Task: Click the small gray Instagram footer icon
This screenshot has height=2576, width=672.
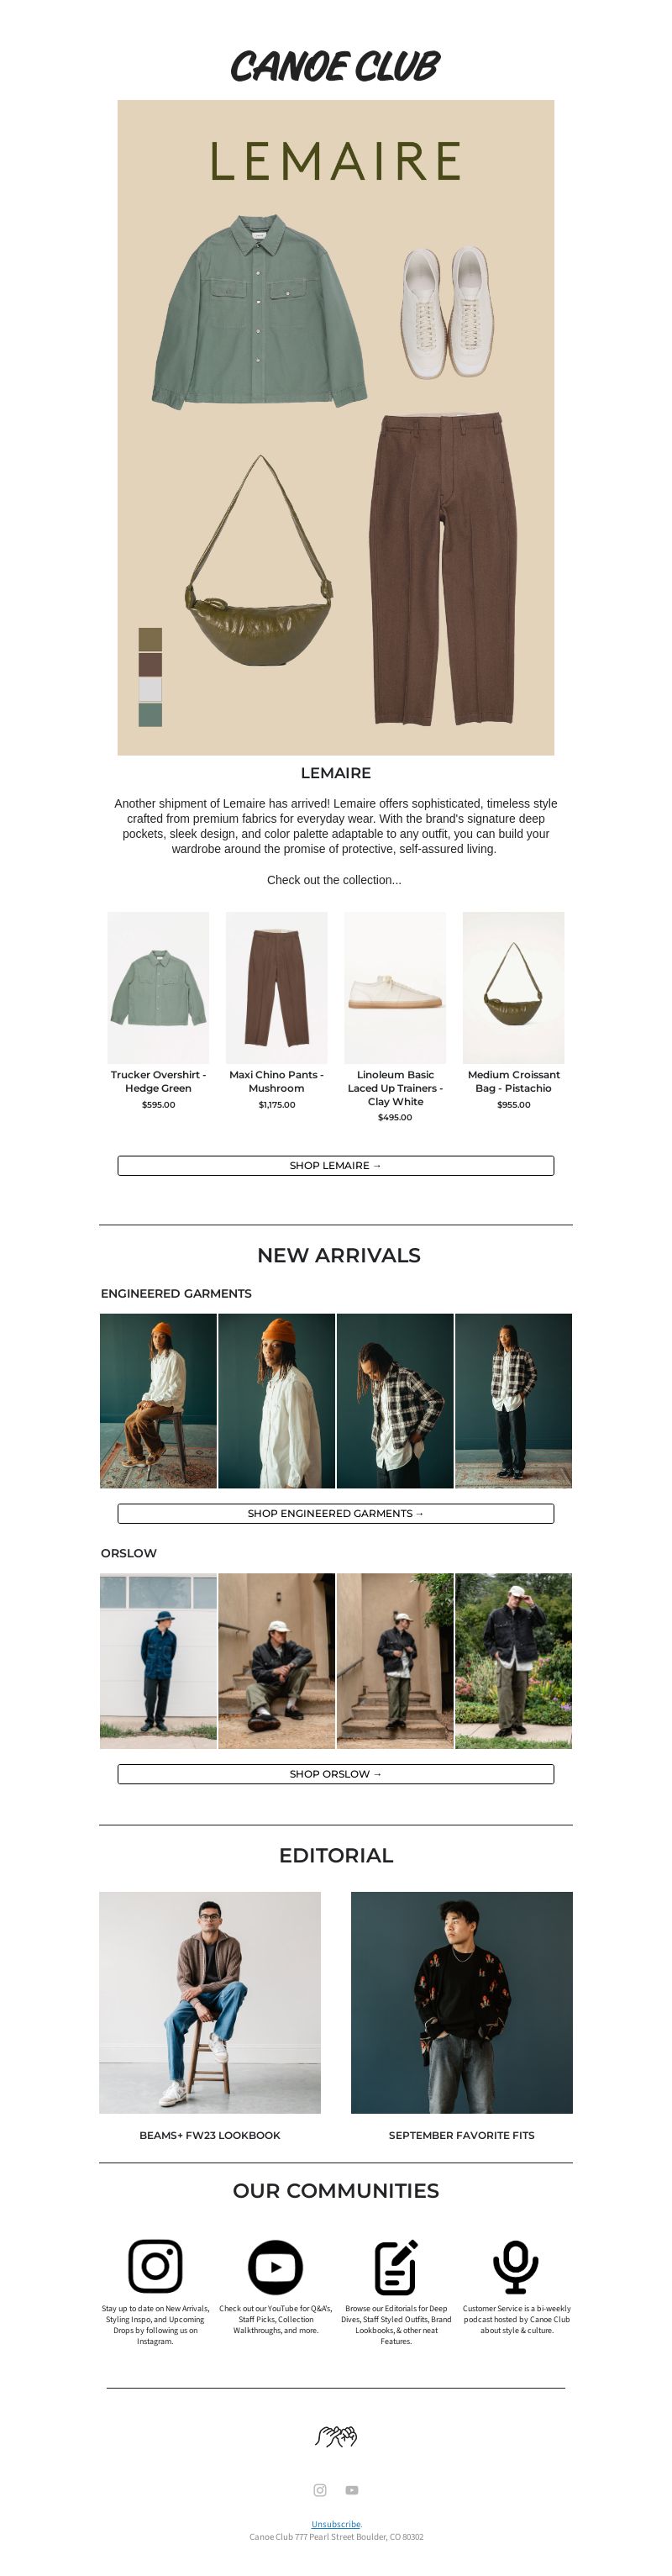Action: [x=320, y=2489]
